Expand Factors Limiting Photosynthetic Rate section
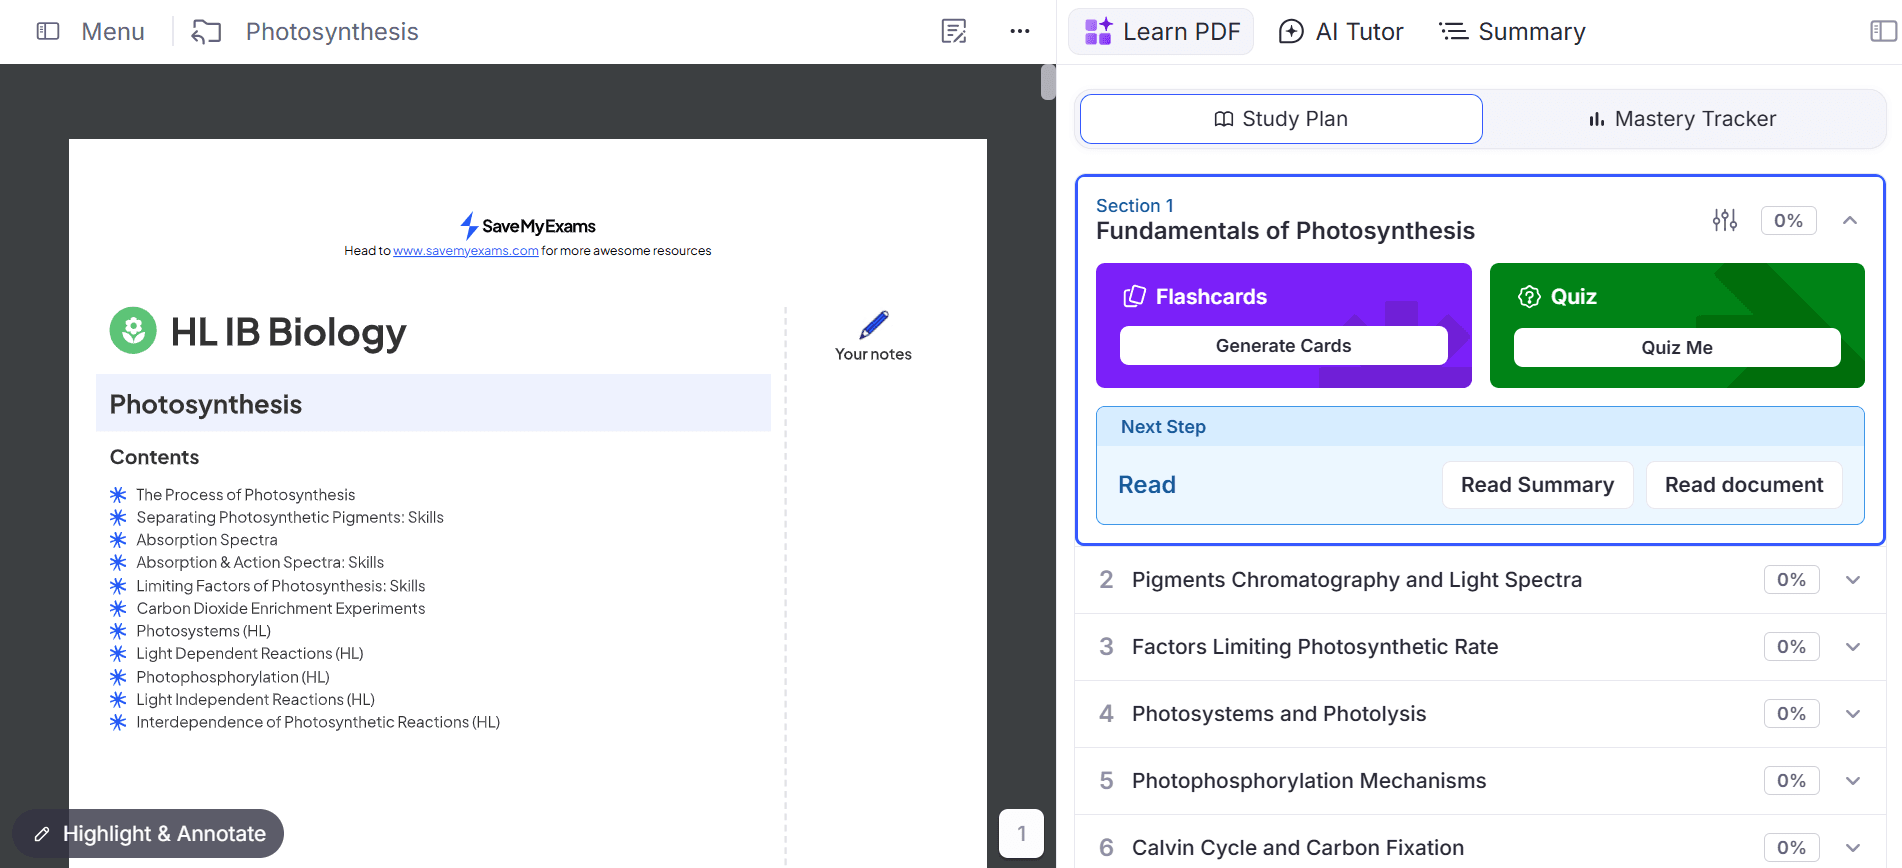Viewport: 1902px width, 868px height. [x=1853, y=647]
